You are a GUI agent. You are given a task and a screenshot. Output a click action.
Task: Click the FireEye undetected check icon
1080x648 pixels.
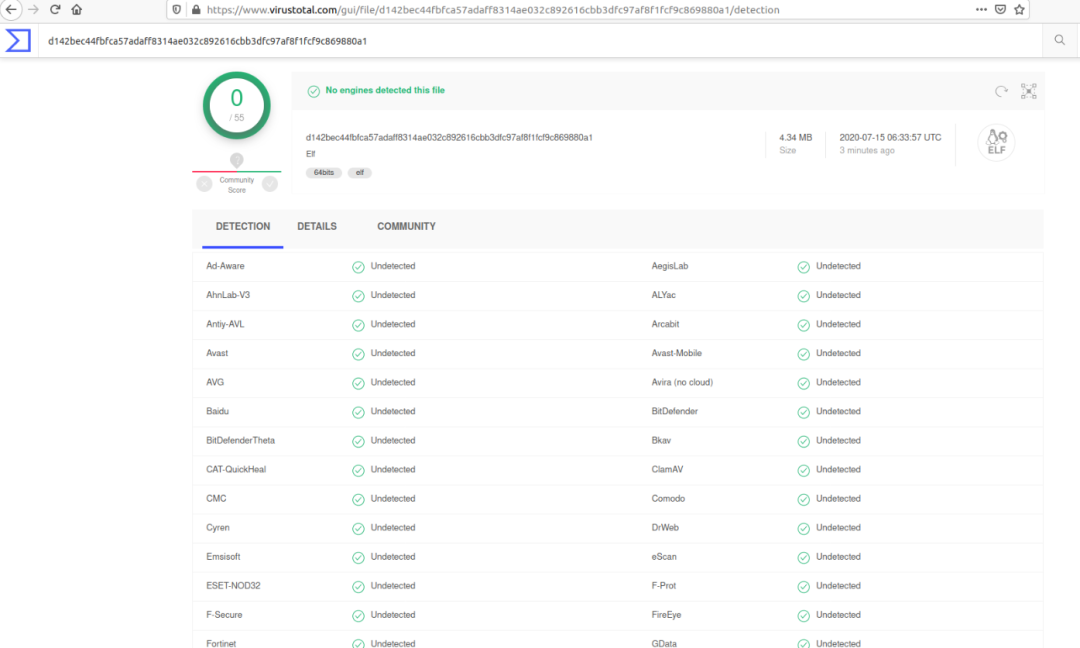pyautogui.click(x=803, y=616)
